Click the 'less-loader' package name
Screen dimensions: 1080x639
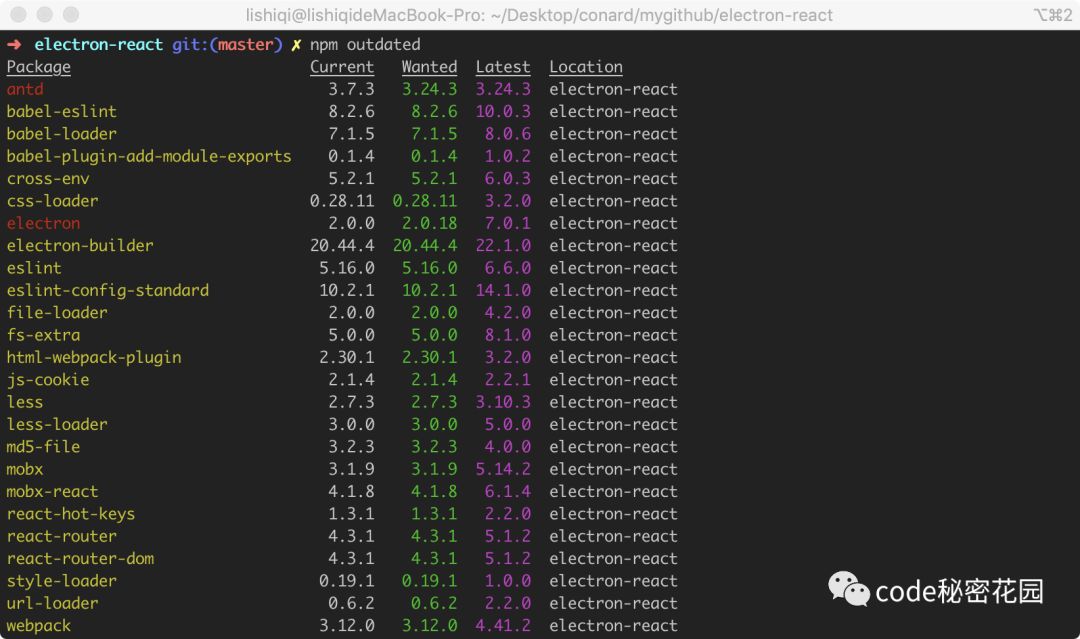[56, 424]
